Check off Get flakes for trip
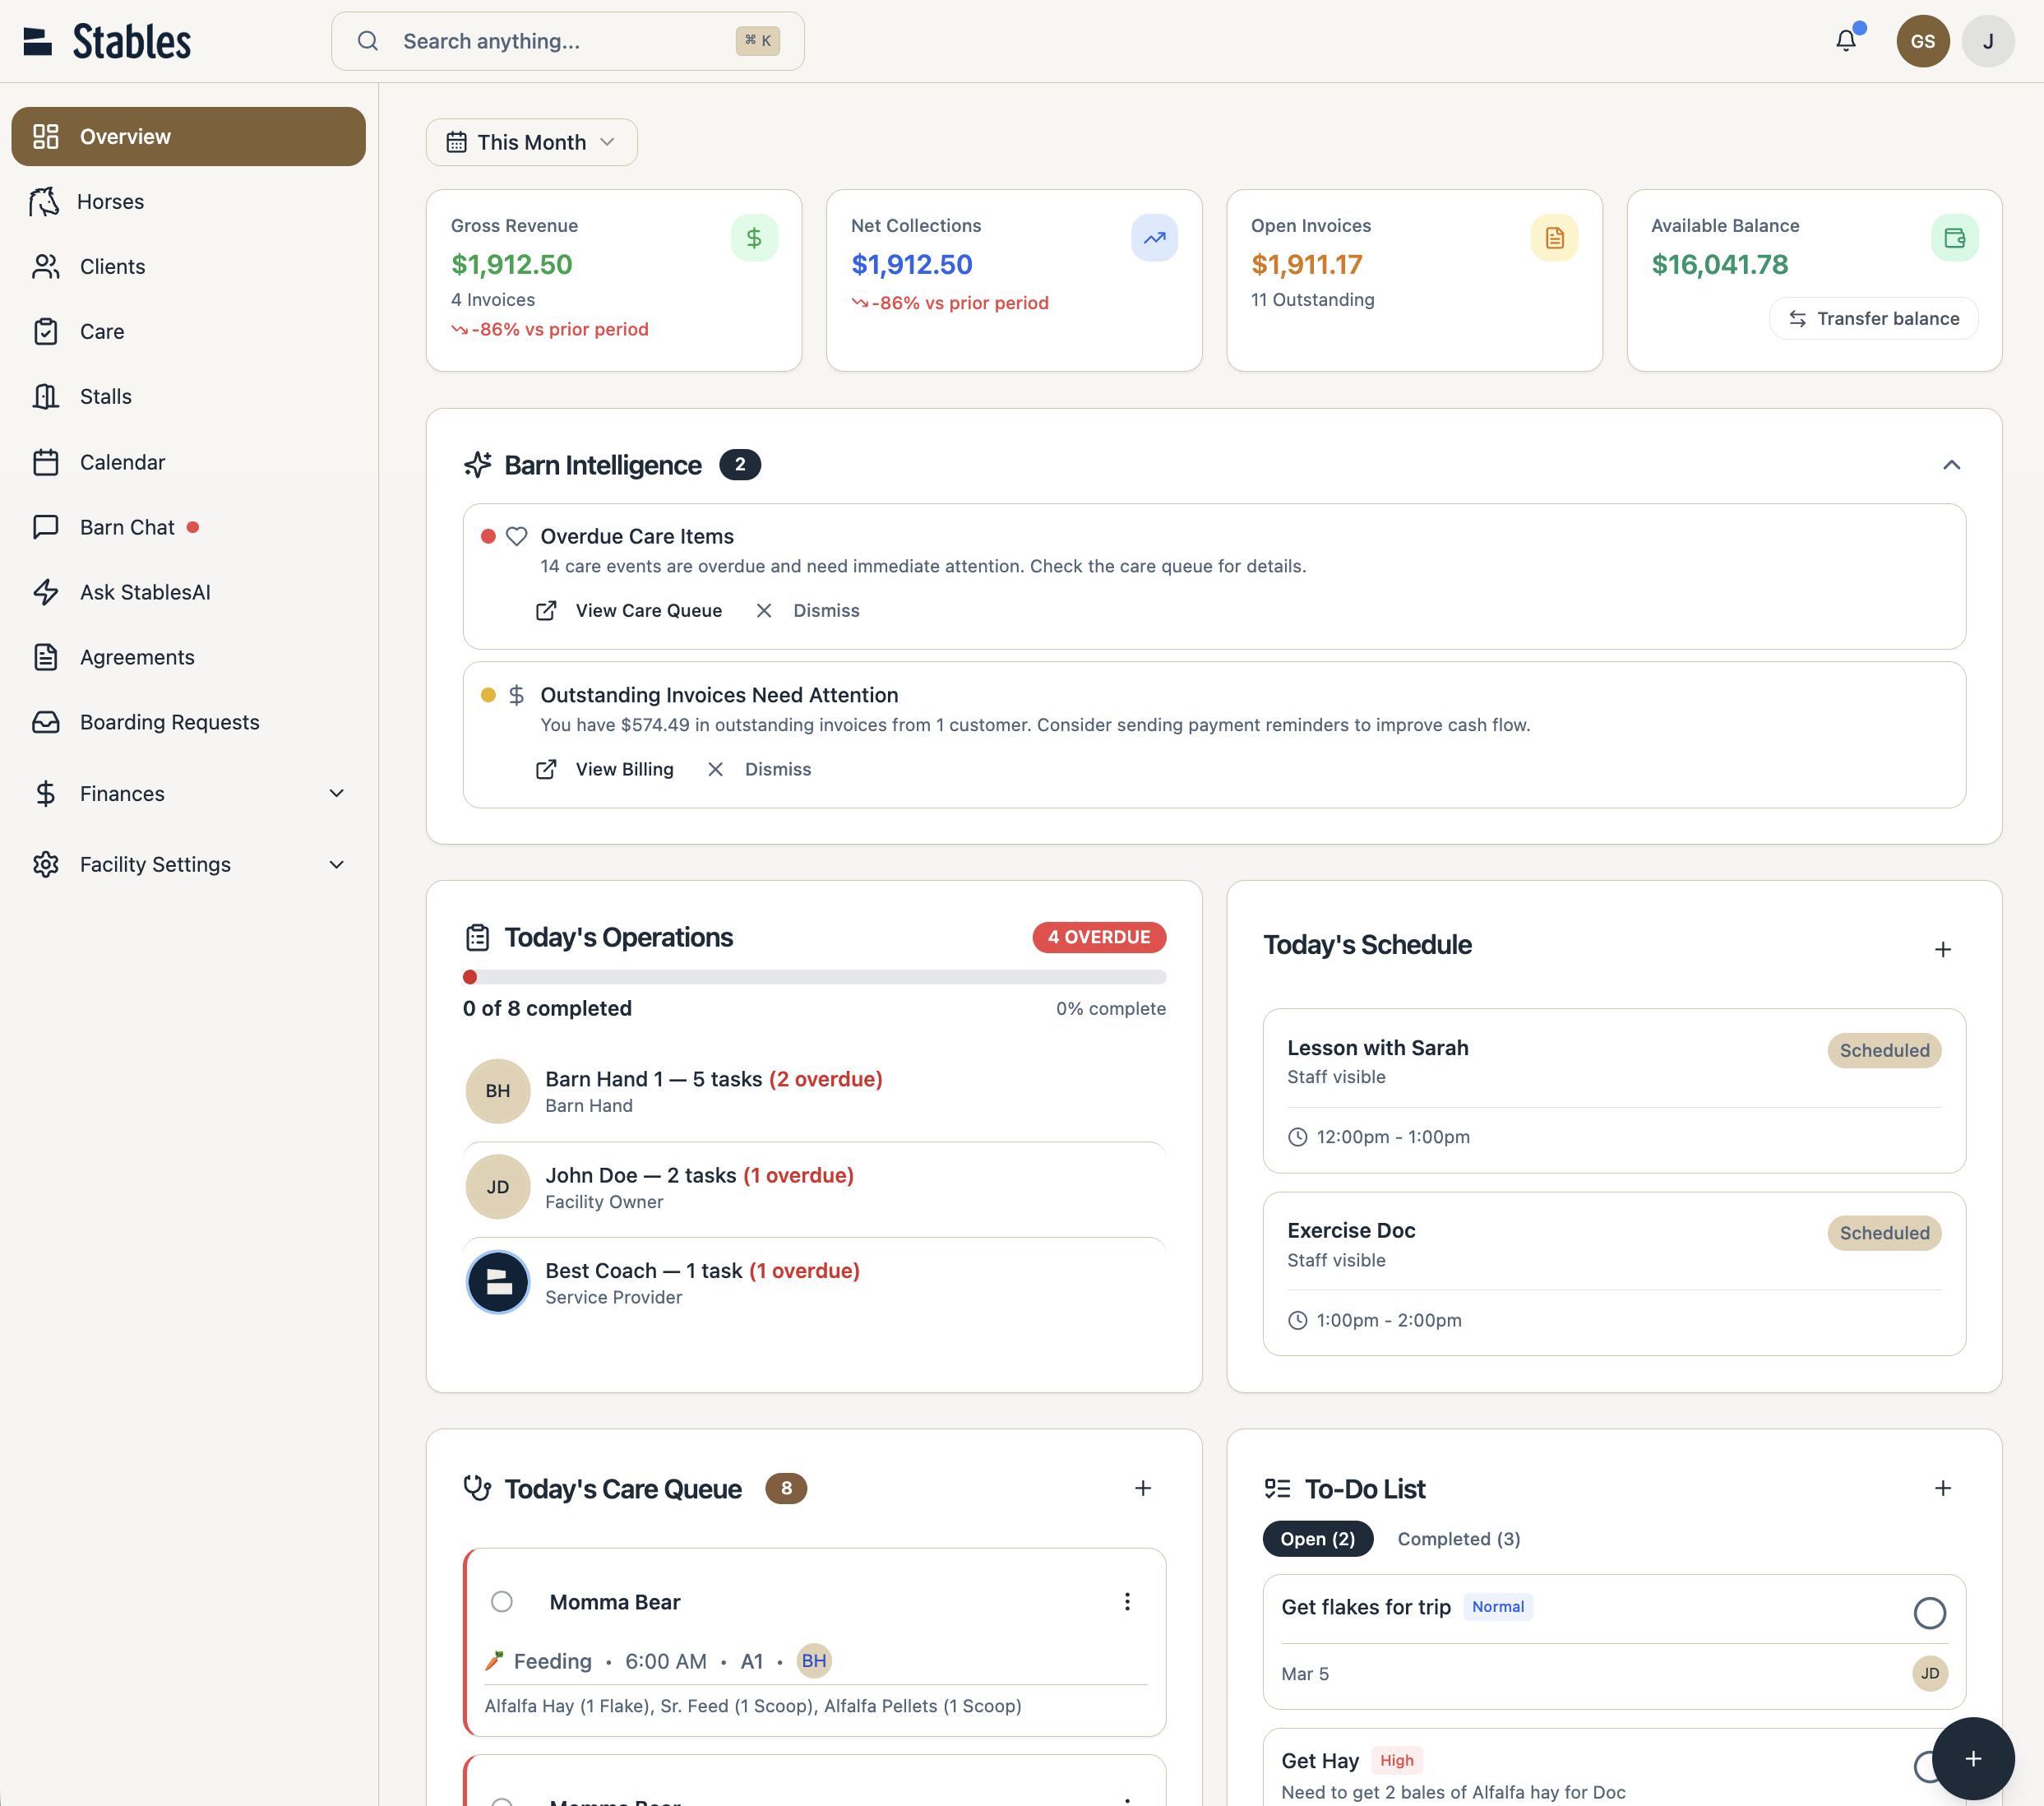Viewport: 2044px width, 1806px height. pos(1929,1613)
